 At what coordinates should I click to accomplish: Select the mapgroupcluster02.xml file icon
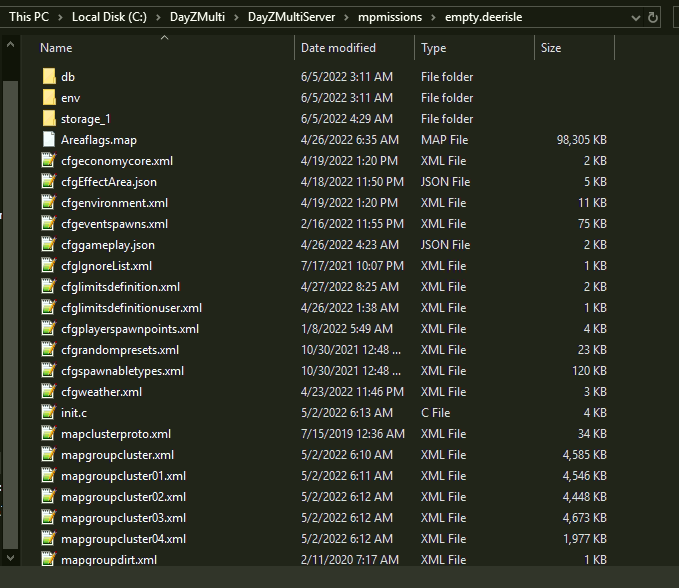(x=49, y=497)
